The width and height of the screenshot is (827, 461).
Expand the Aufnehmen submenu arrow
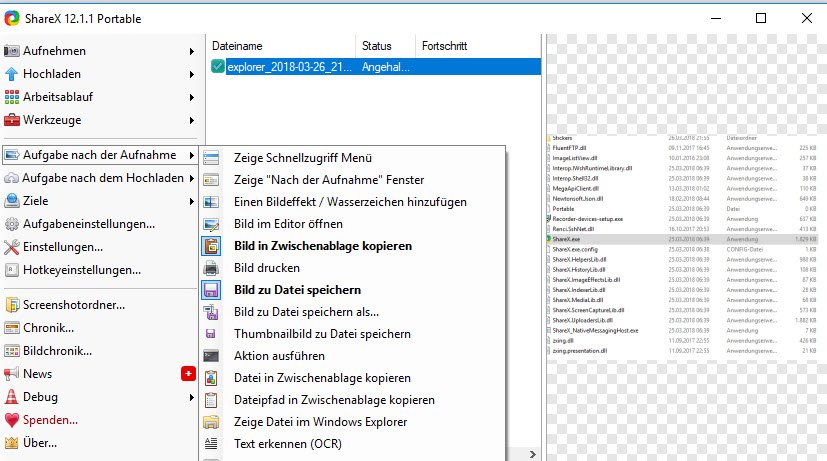point(191,51)
